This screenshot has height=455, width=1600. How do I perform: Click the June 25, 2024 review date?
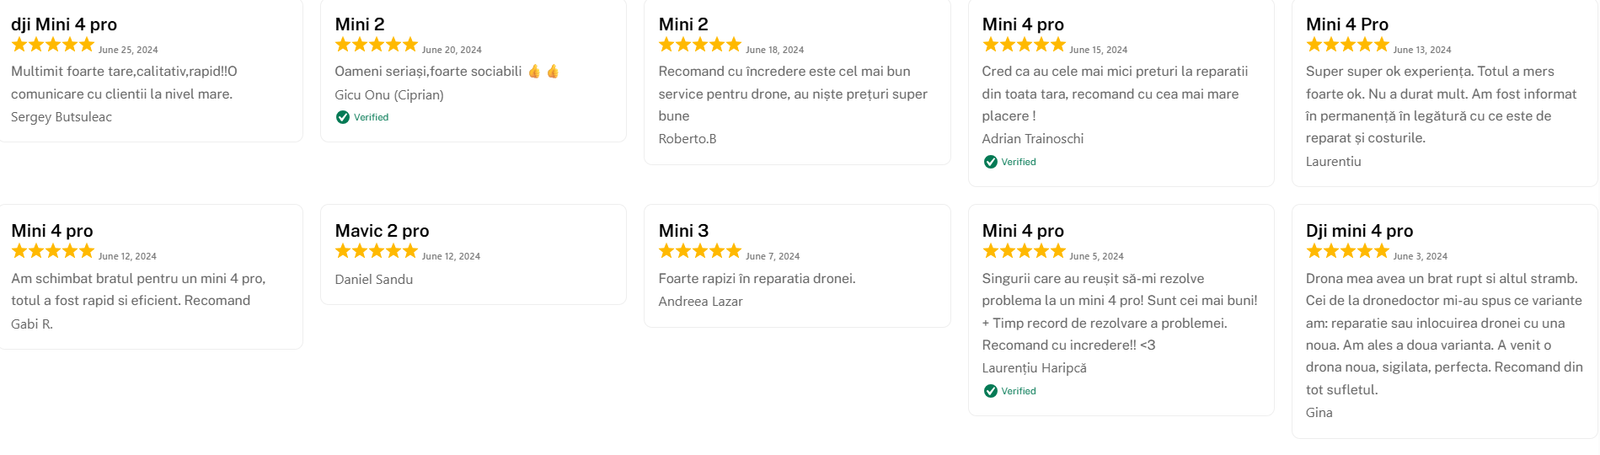click(x=128, y=50)
